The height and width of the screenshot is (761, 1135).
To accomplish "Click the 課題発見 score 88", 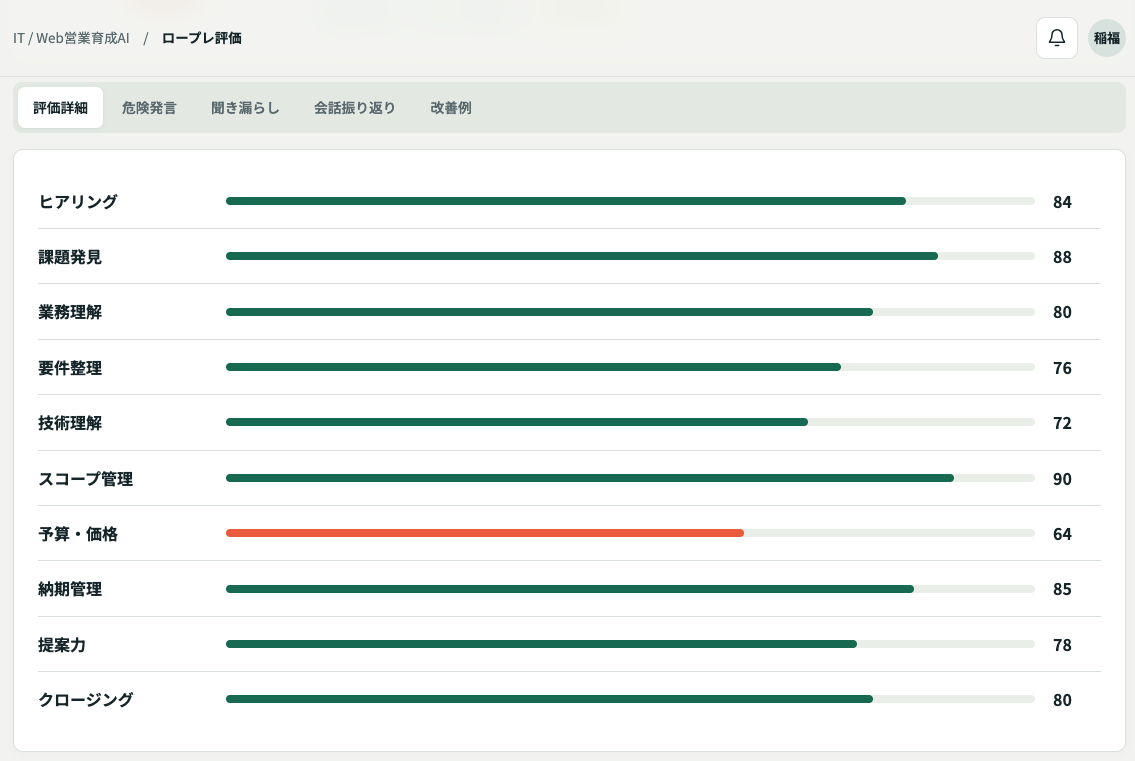I will point(1062,257).
